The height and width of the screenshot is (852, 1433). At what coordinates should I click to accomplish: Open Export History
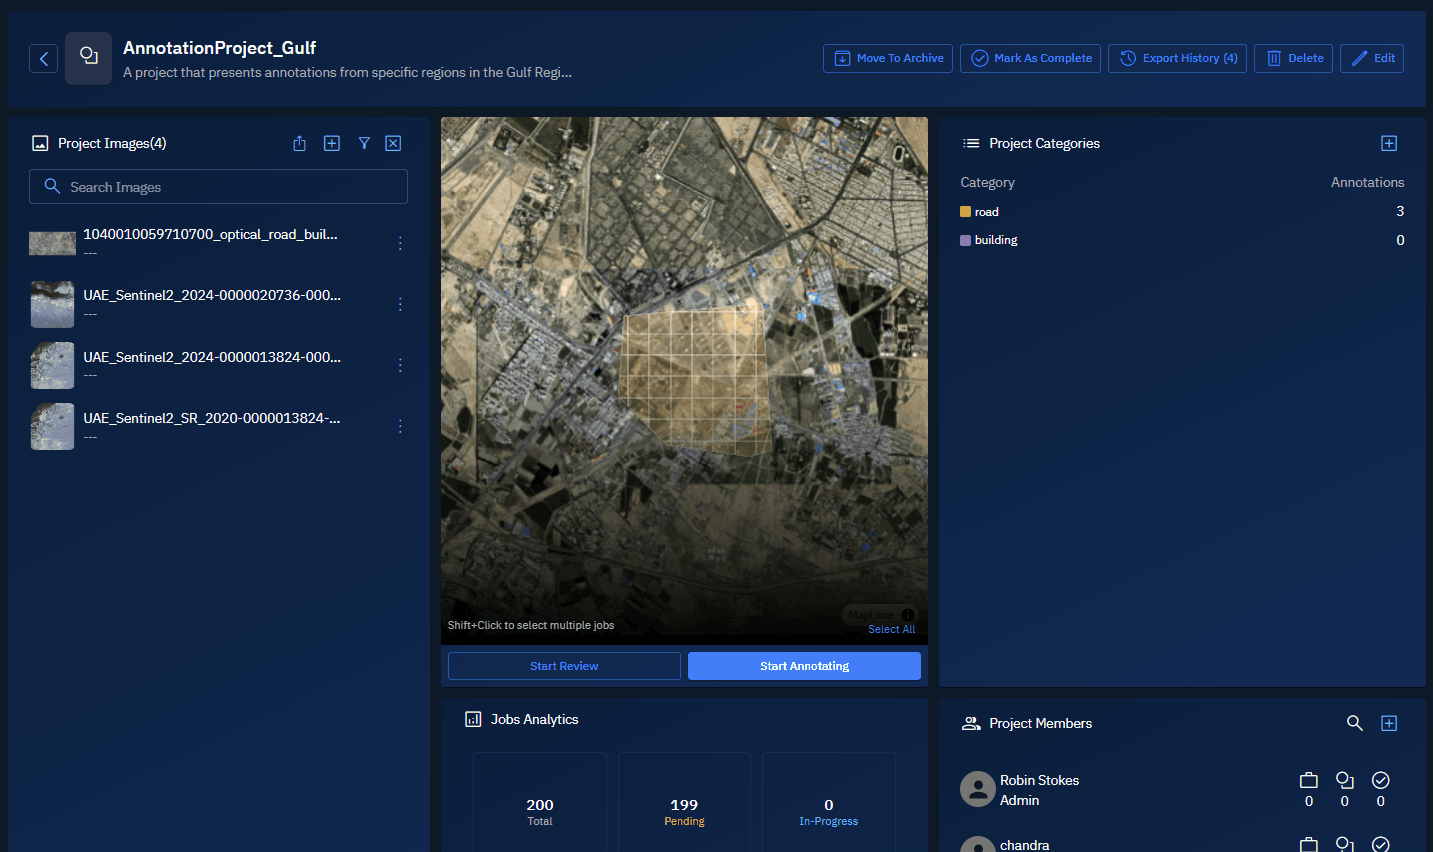(x=1177, y=58)
